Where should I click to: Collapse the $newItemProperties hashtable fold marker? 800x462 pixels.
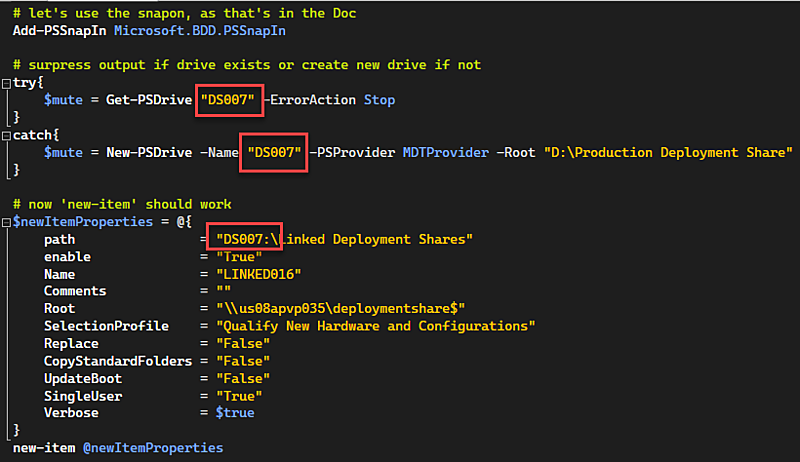click(6, 222)
